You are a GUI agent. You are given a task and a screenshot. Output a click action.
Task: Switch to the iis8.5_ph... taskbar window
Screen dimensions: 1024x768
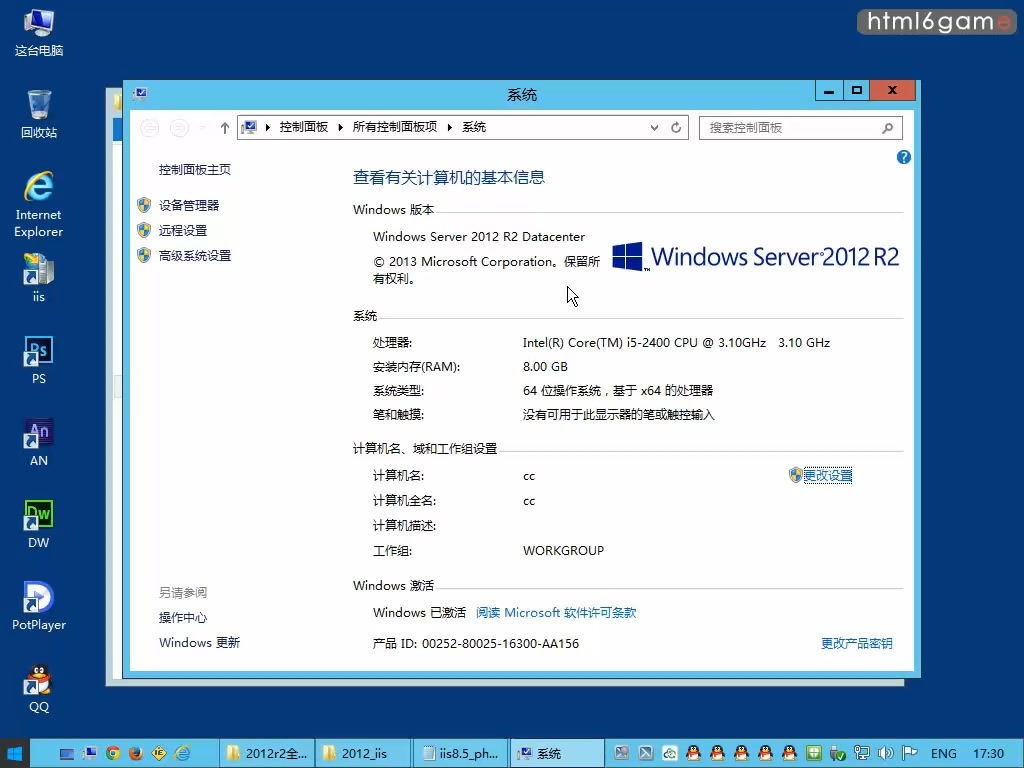[460, 754]
